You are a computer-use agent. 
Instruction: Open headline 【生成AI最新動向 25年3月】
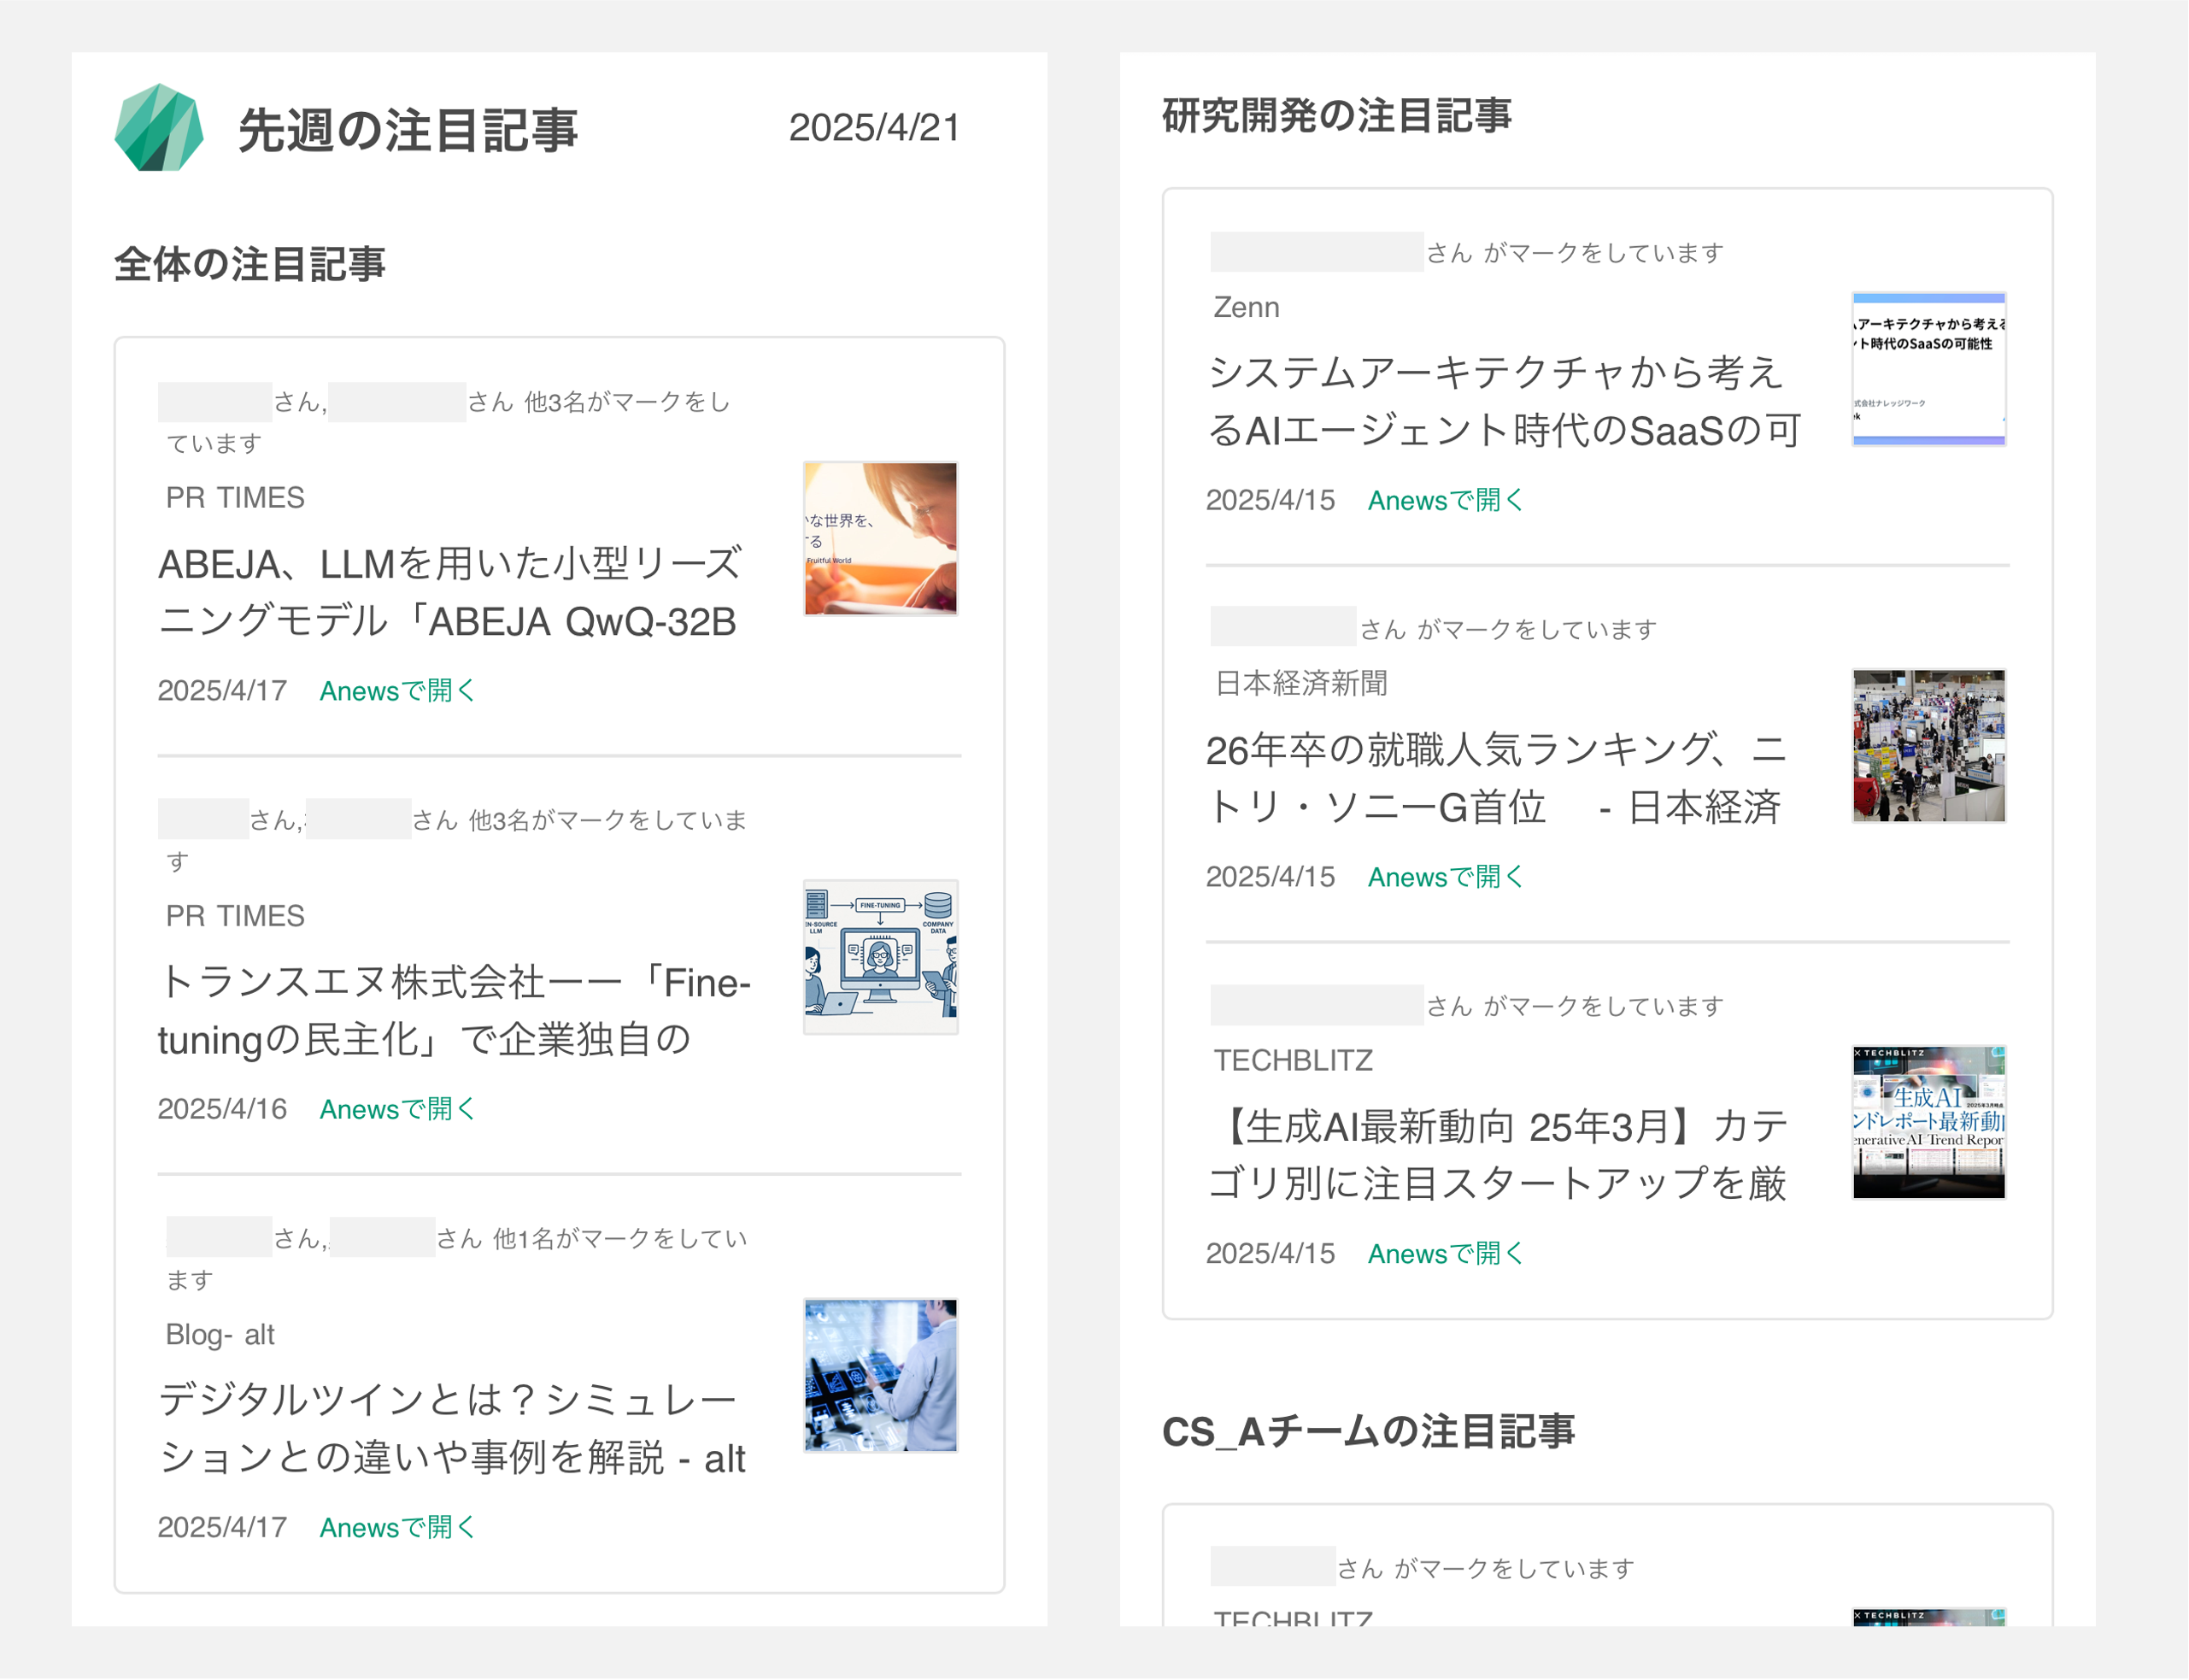[x=1497, y=1155]
